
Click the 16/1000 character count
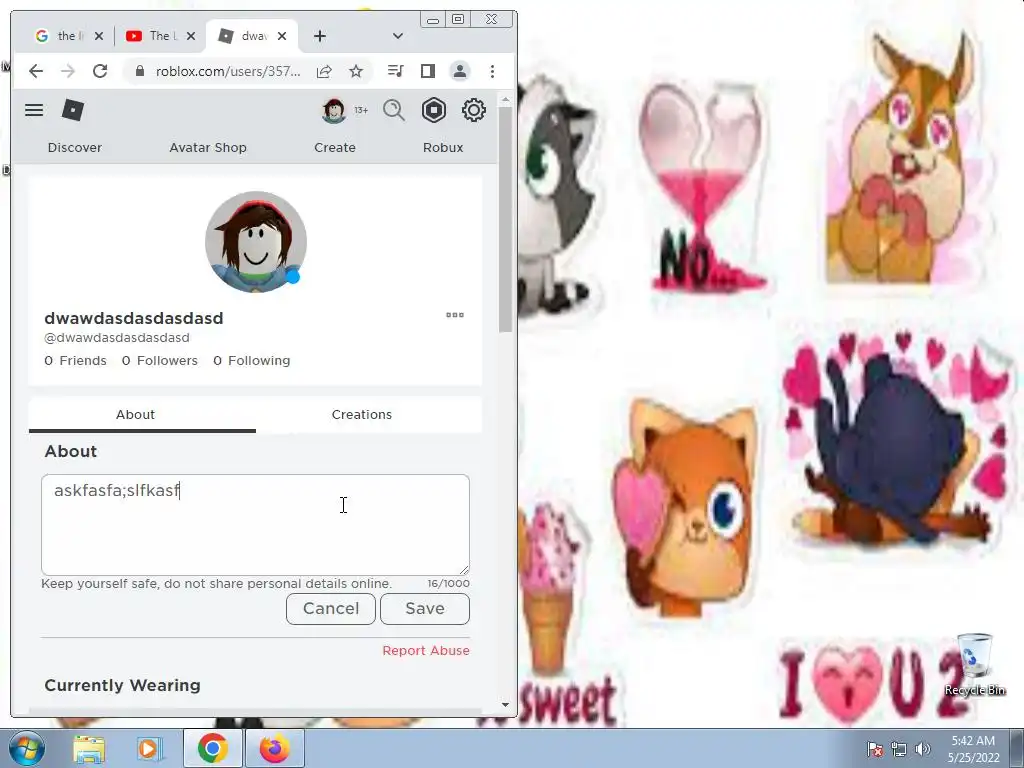pyautogui.click(x=448, y=583)
